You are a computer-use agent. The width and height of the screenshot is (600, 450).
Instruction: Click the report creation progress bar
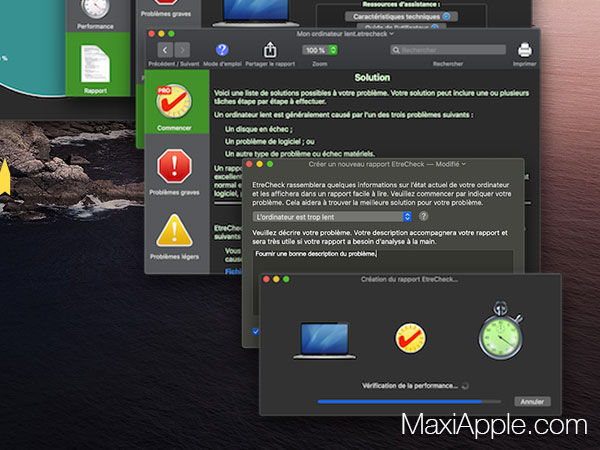tap(409, 401)
